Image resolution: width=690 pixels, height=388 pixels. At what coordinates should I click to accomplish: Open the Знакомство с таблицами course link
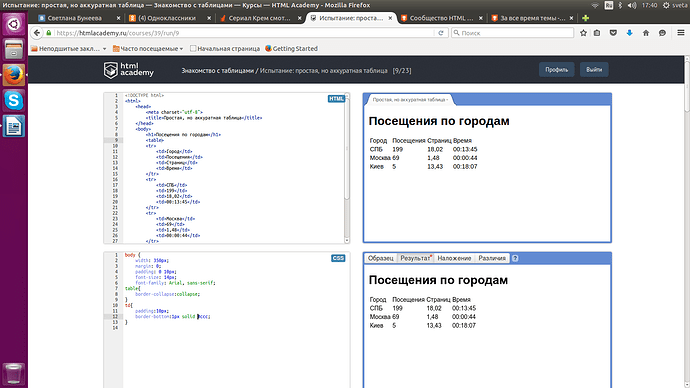coord(218,70)
